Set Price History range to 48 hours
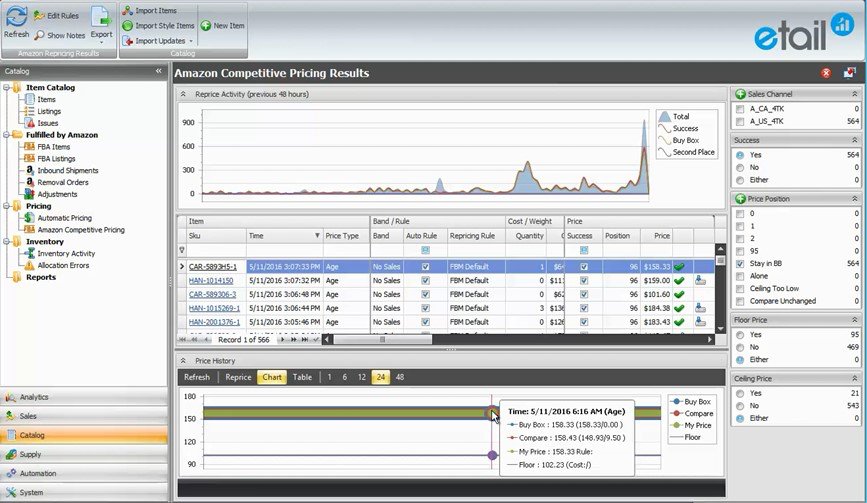The width and height of the screenshot is (867, 503). tap(400, 378)
